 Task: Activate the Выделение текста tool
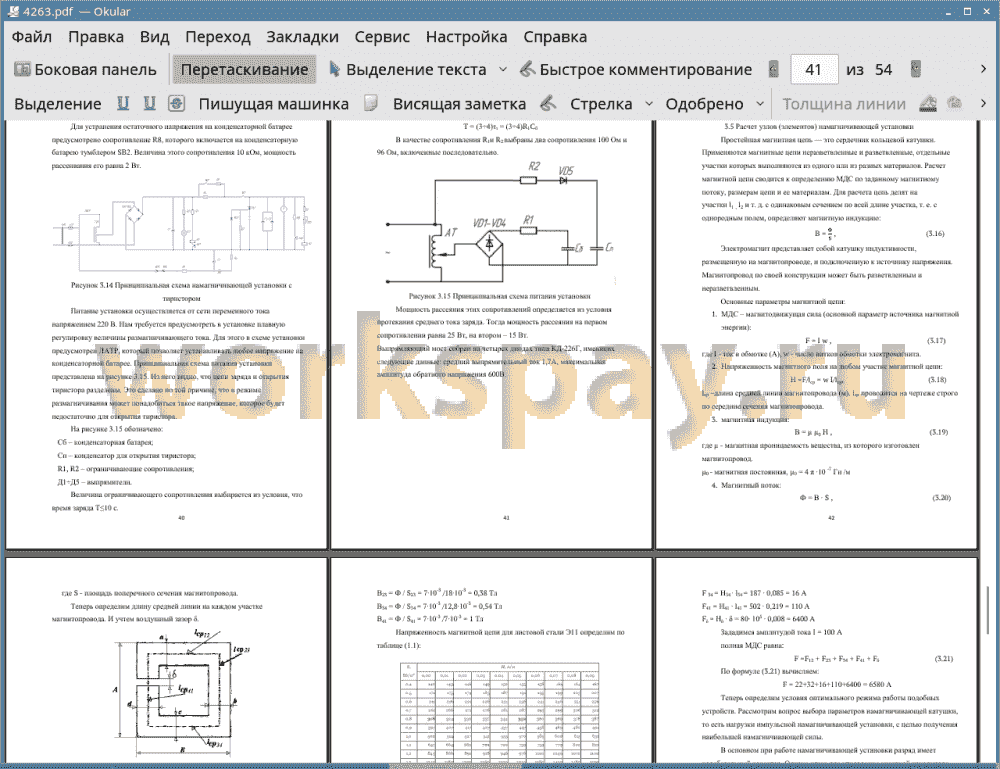(x=408, y=70)
